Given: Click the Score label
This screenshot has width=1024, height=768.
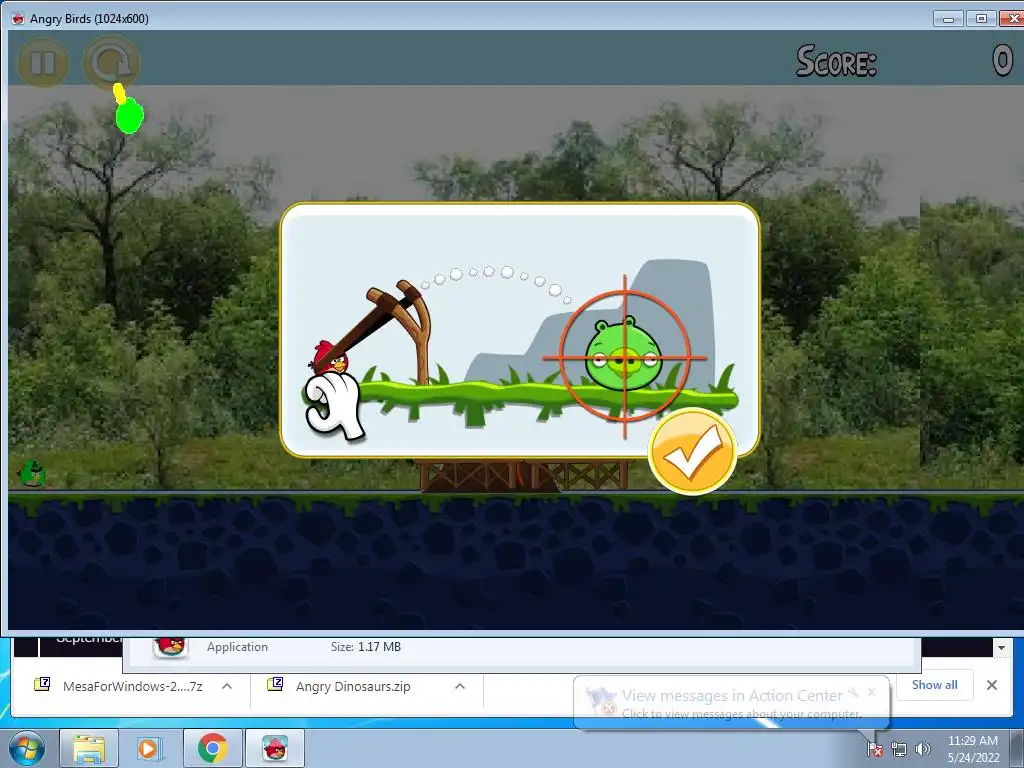Looking at the screenshot, I should tap(836, 62).
